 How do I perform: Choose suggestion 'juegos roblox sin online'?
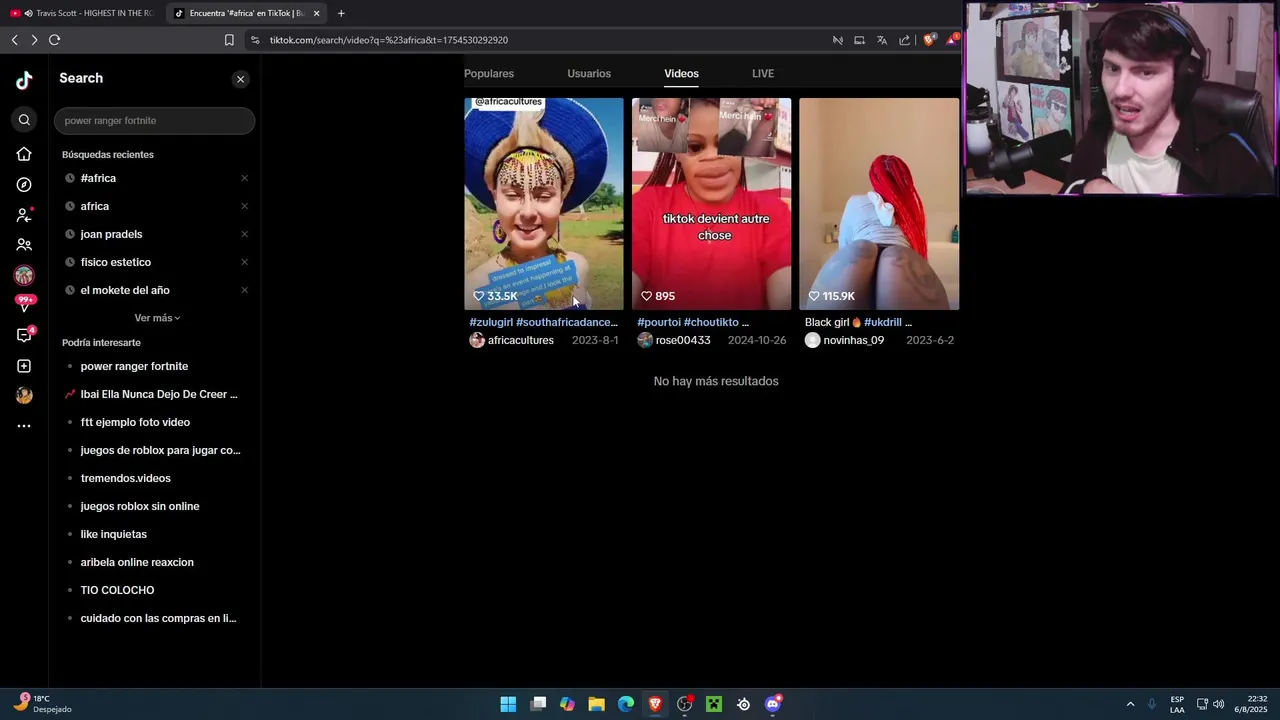pyautogui.click(x=140, y=506)
